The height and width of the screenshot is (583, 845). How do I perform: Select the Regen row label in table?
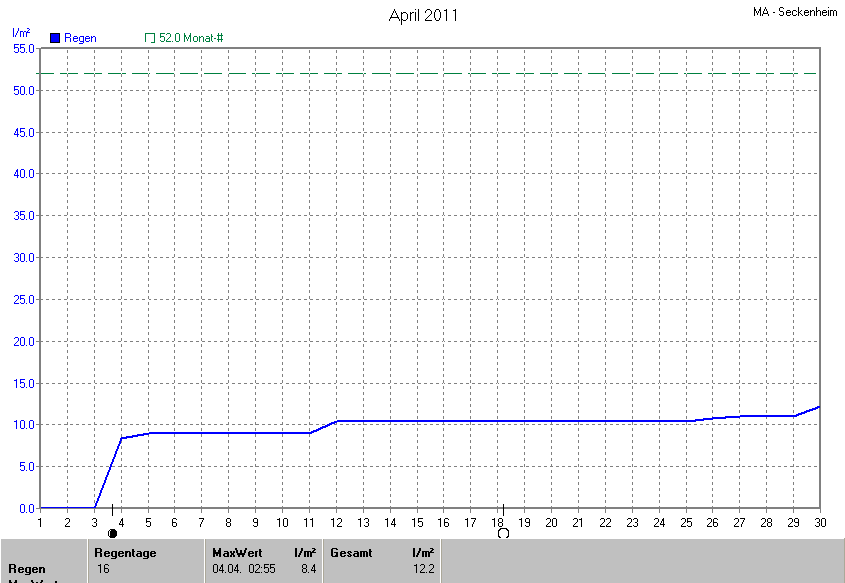coord(27,568)
